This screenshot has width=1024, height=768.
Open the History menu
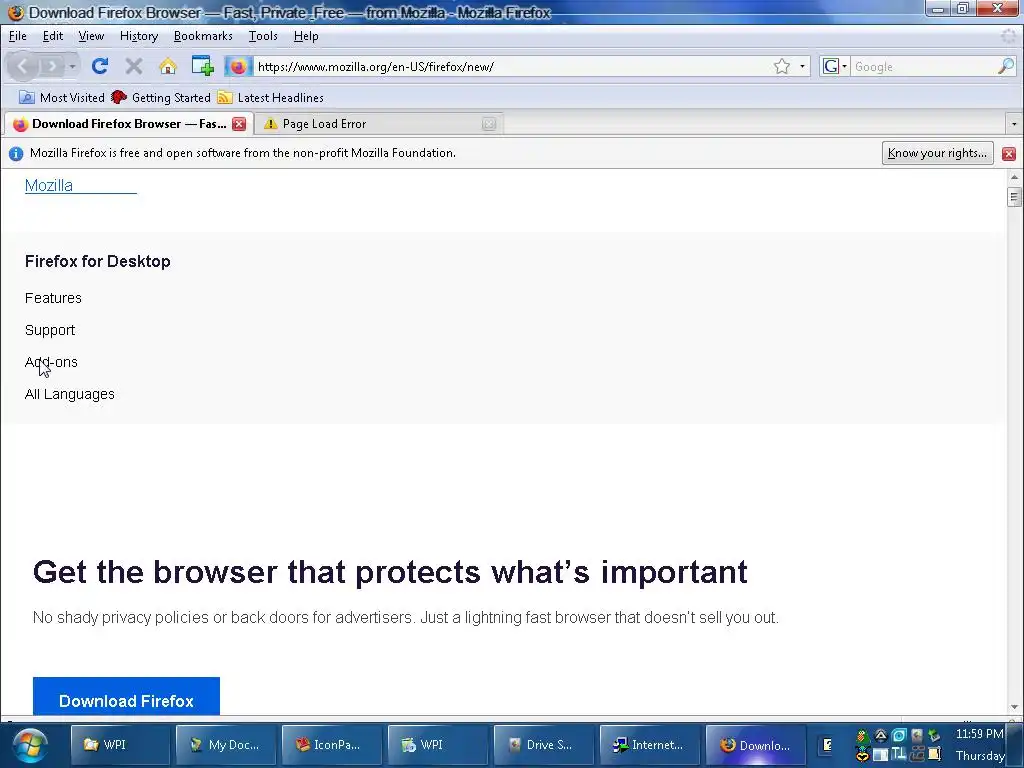pos(138,36)
